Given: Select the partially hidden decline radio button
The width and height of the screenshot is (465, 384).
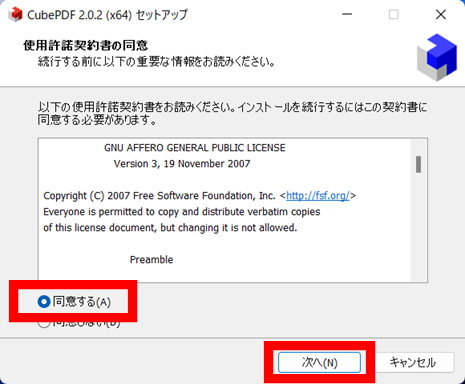Looking at the screenshot, I should 44,323.
